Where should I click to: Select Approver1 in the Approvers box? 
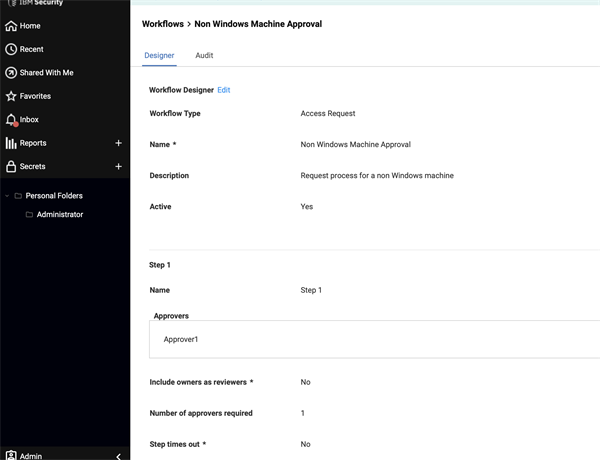click(181, 339)
